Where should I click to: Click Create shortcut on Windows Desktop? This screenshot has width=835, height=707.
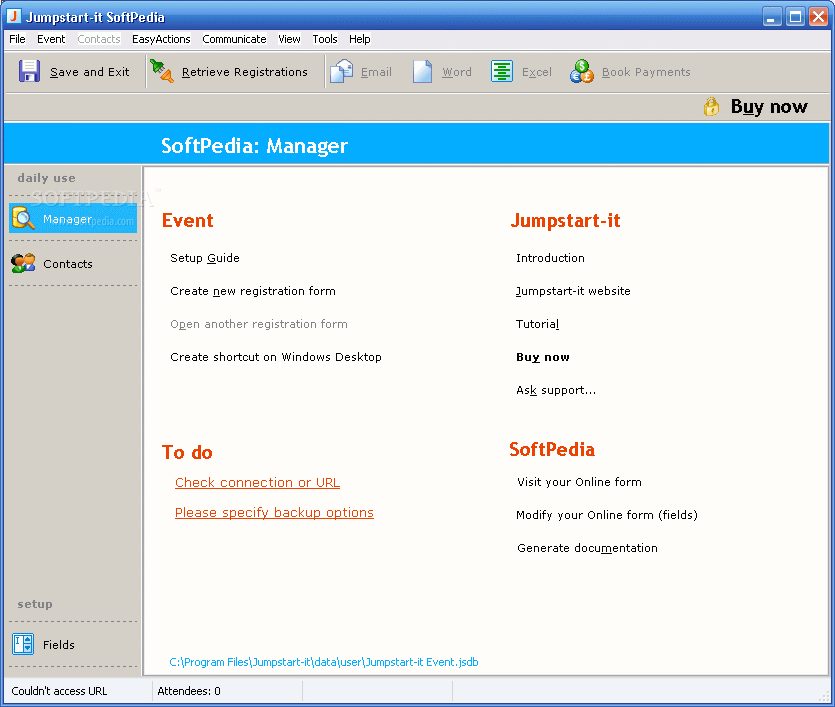point(276,357)
